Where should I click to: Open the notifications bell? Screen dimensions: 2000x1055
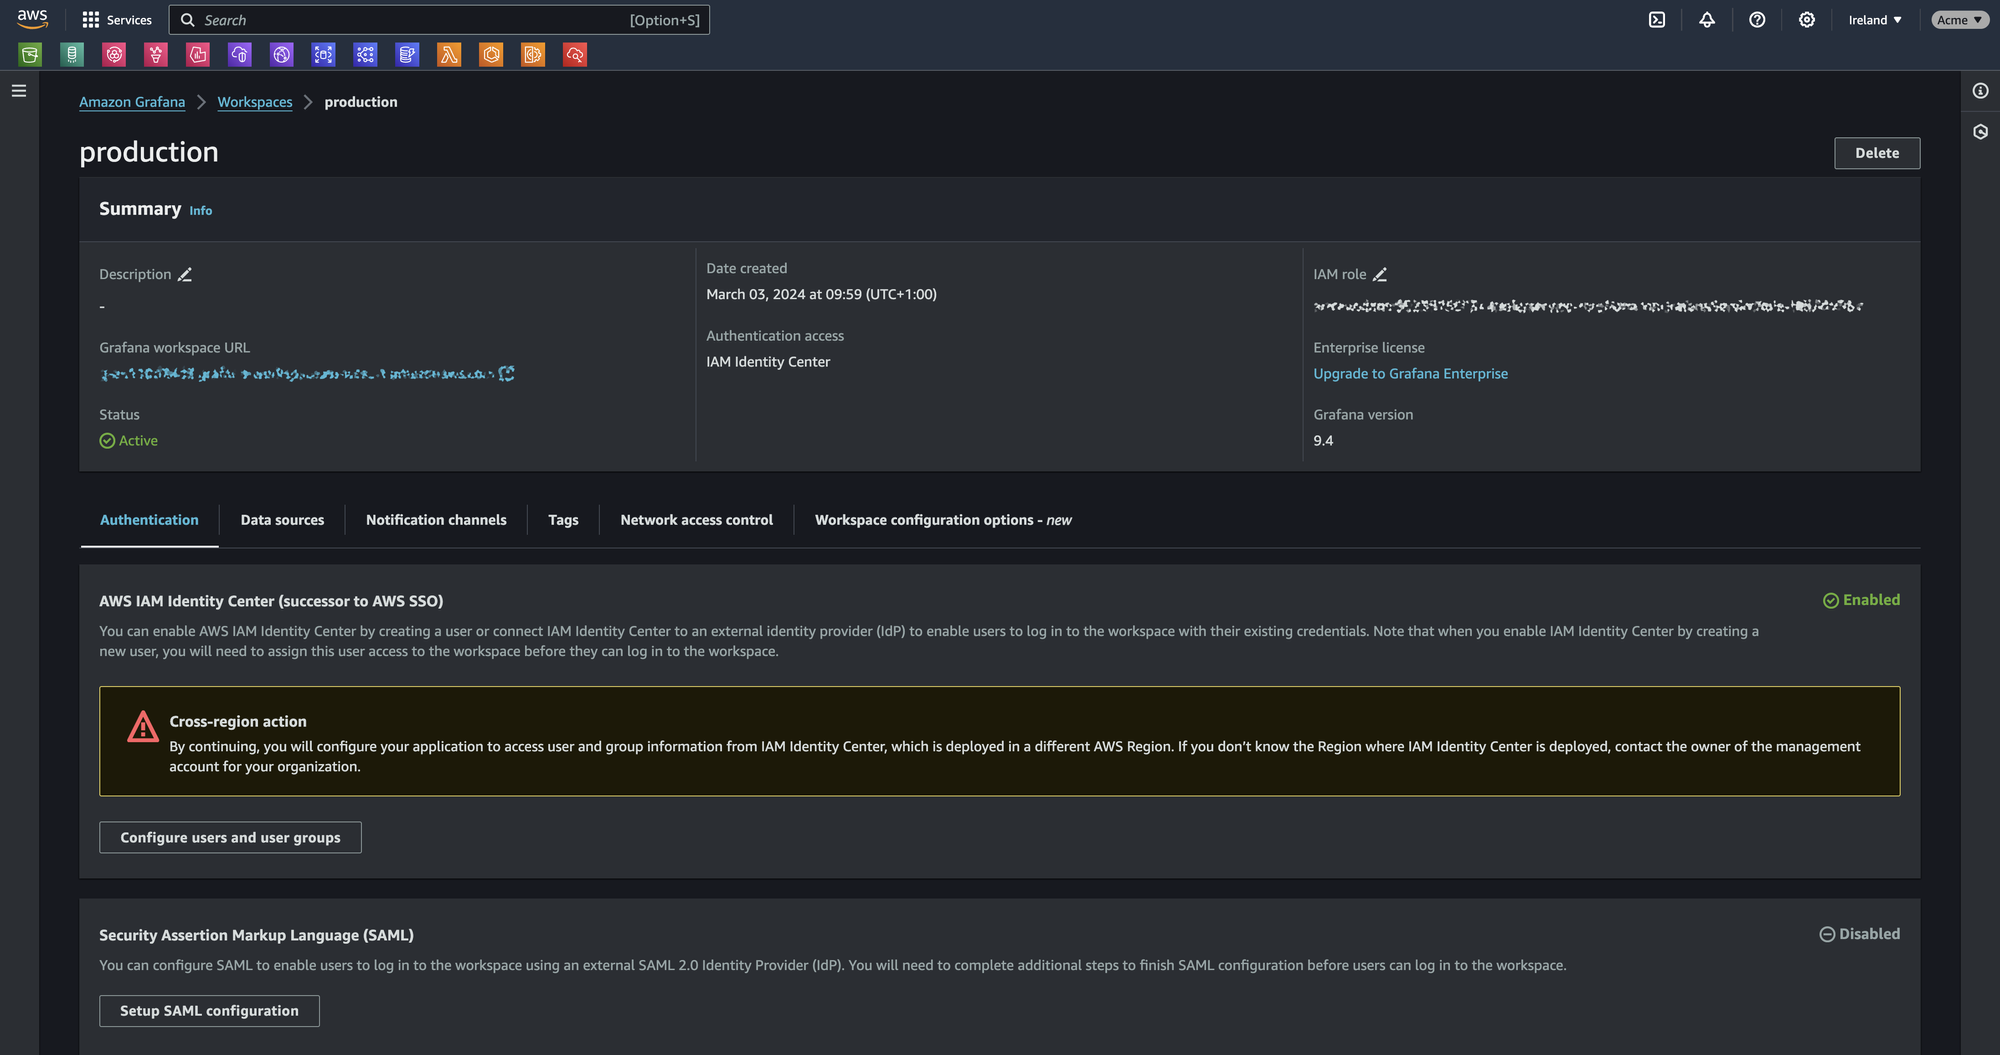[x=1707, y=20]
